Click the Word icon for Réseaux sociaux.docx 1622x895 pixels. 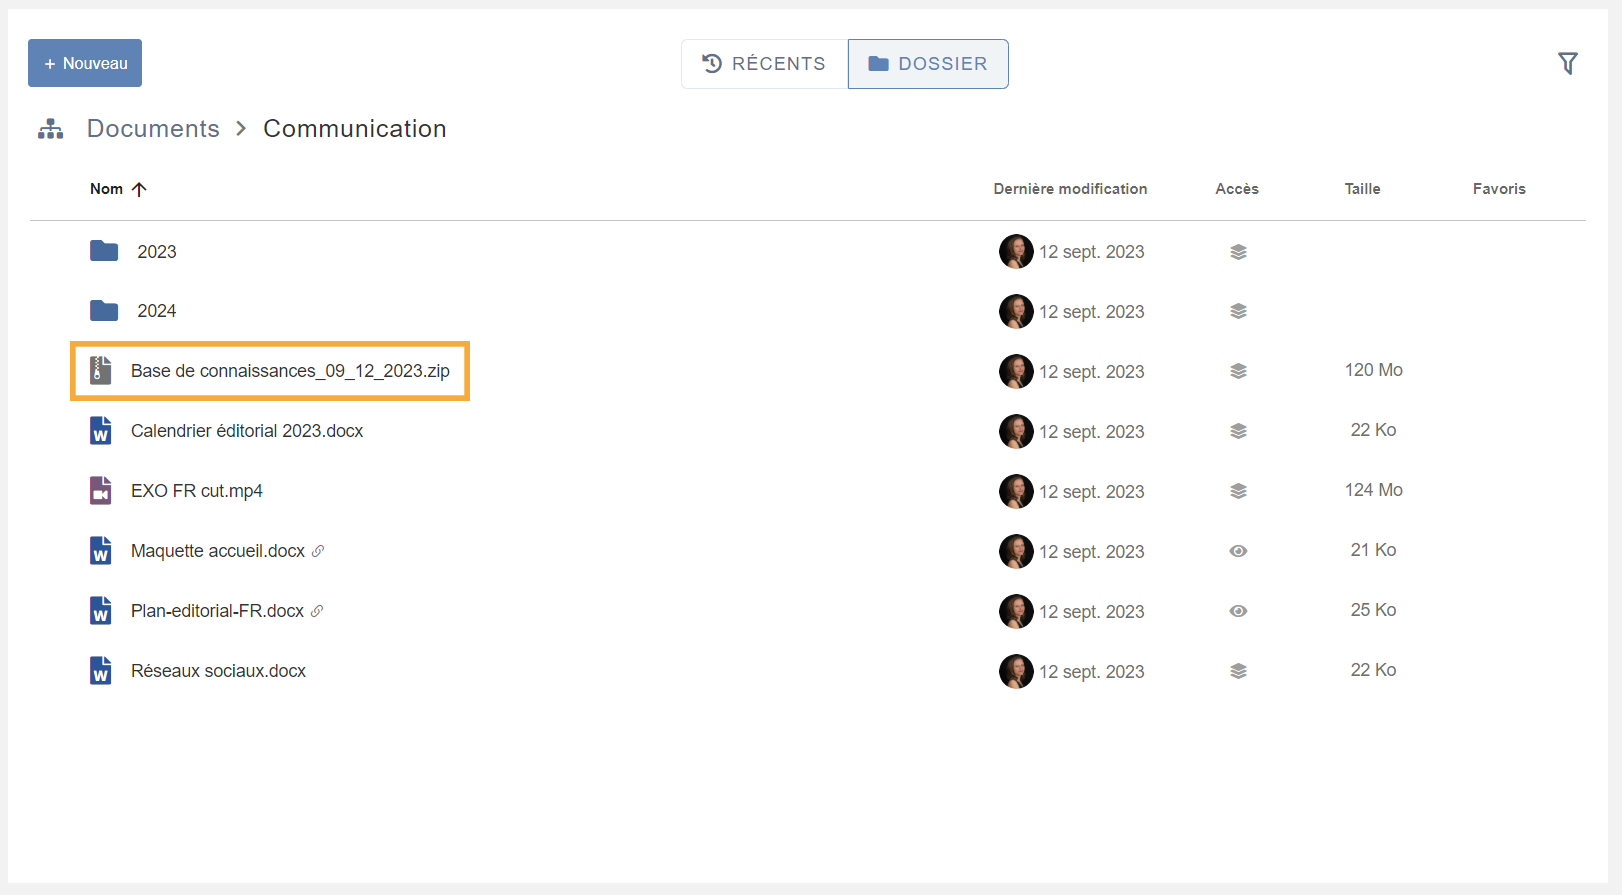[100, 671]
